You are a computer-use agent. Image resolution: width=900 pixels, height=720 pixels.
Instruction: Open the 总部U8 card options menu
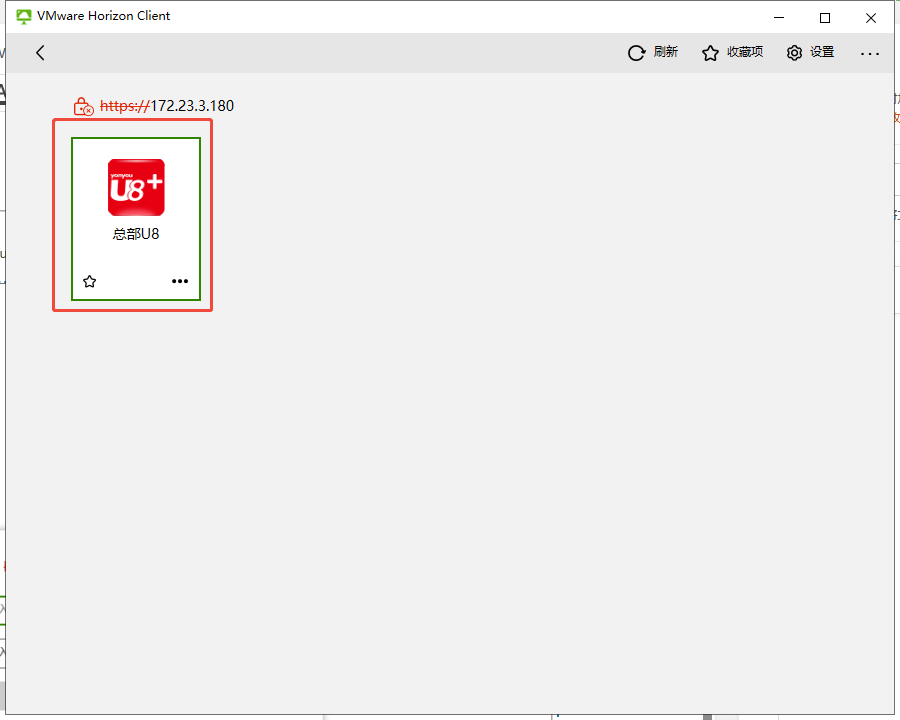pyautogui.click(x=180, y=281)
